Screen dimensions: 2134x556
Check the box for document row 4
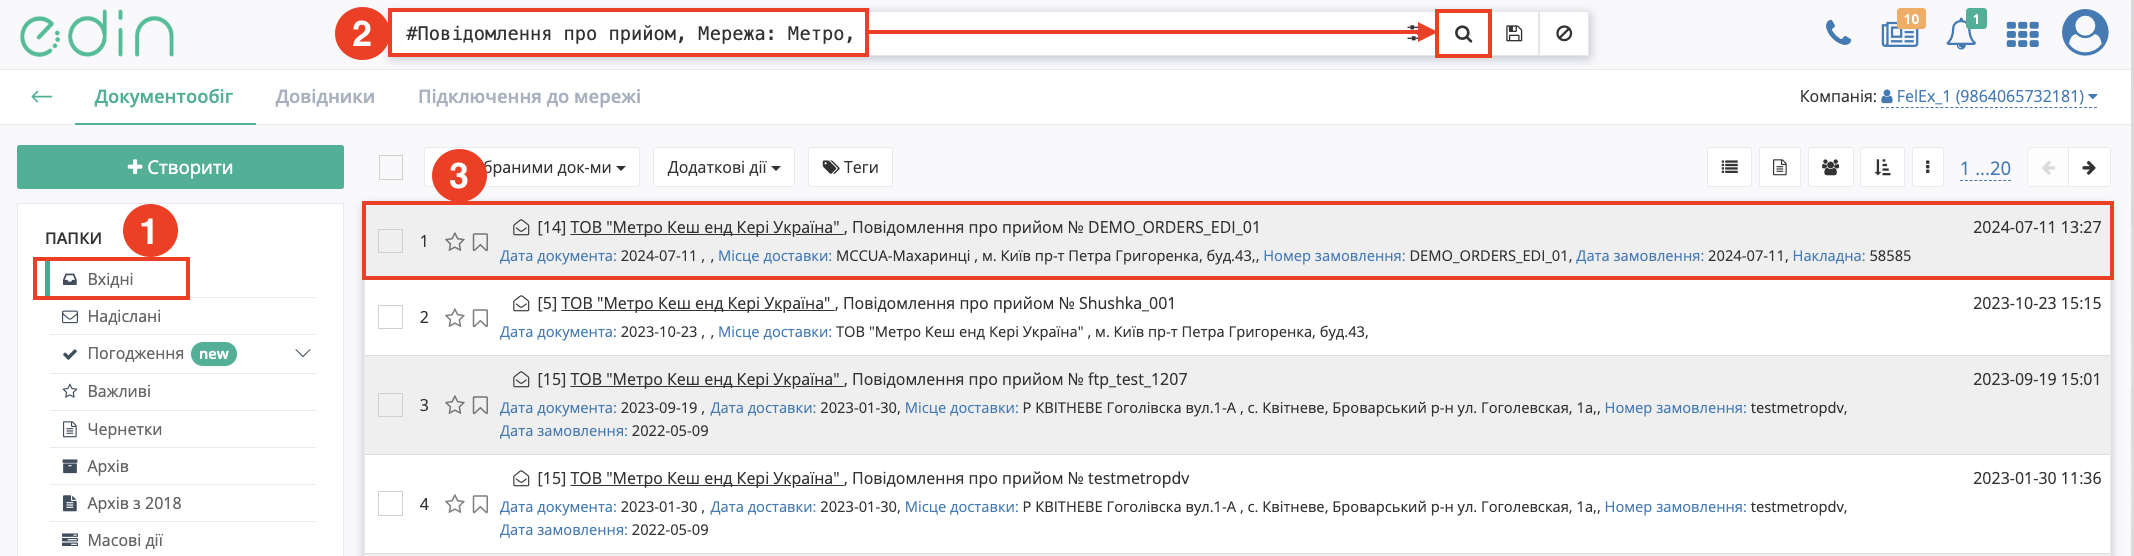[x=391, y=503]
